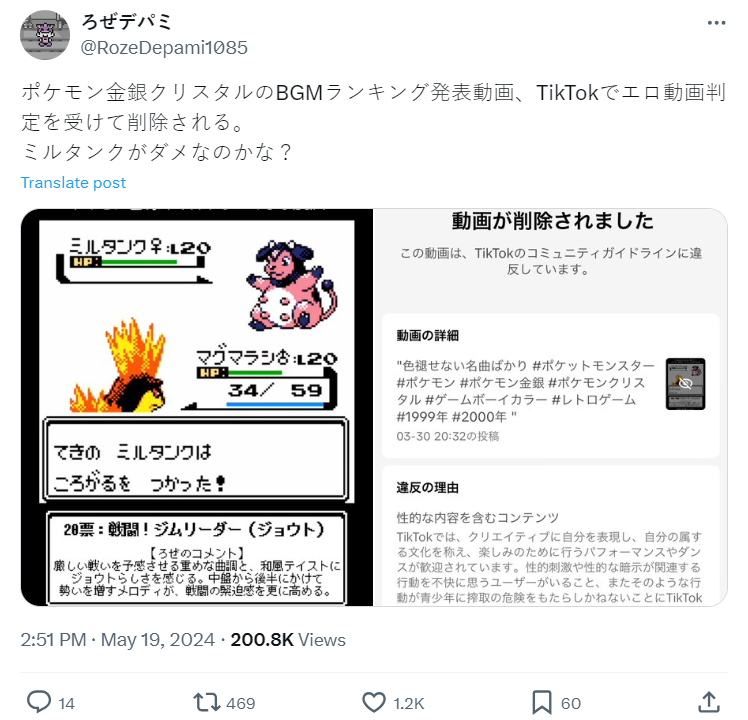Click the hidden video thumbnail with eye-slash

coord(685,384)
